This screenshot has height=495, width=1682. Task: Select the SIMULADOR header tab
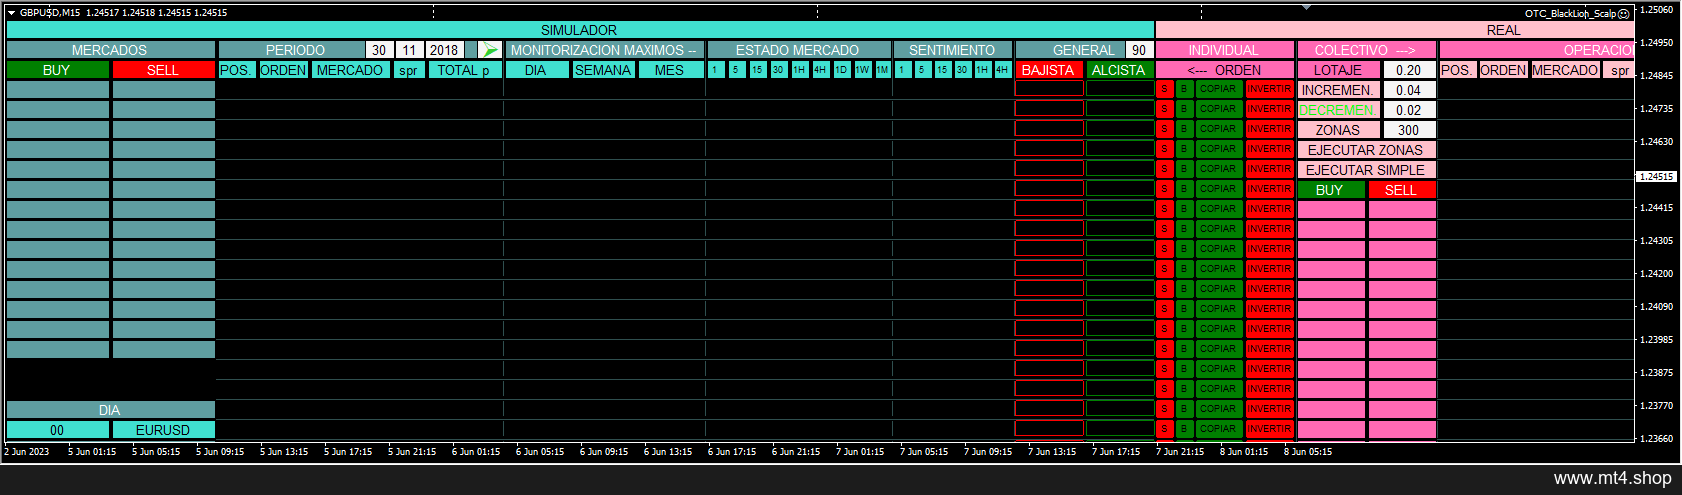coord(579,30)
